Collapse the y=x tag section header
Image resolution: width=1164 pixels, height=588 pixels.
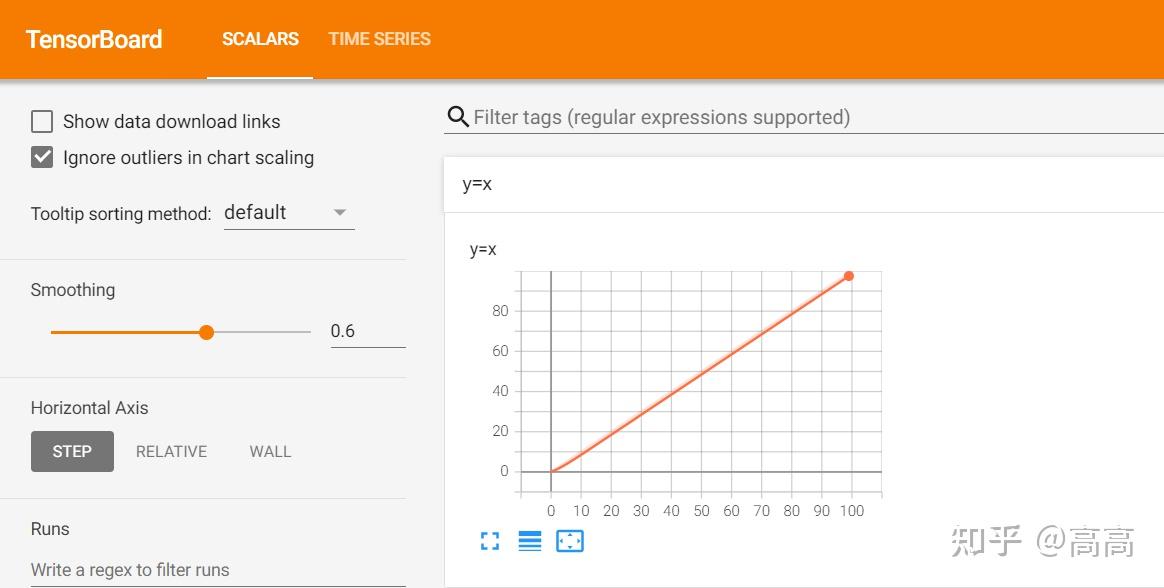[x=803, y=185]
